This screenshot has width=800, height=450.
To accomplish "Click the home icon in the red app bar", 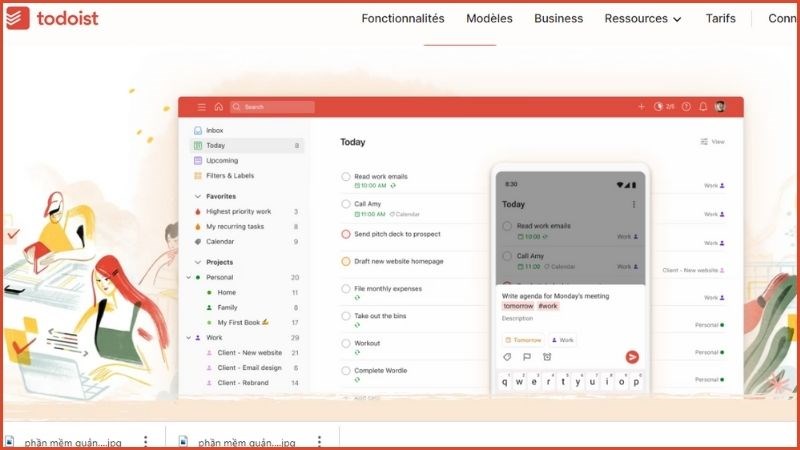I will (219, 107).
